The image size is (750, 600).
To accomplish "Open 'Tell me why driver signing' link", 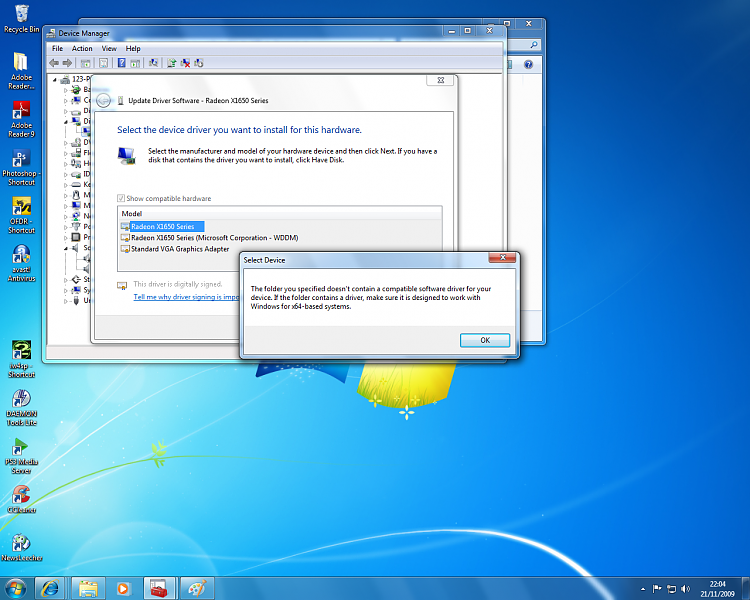I will tap(186, 297).
